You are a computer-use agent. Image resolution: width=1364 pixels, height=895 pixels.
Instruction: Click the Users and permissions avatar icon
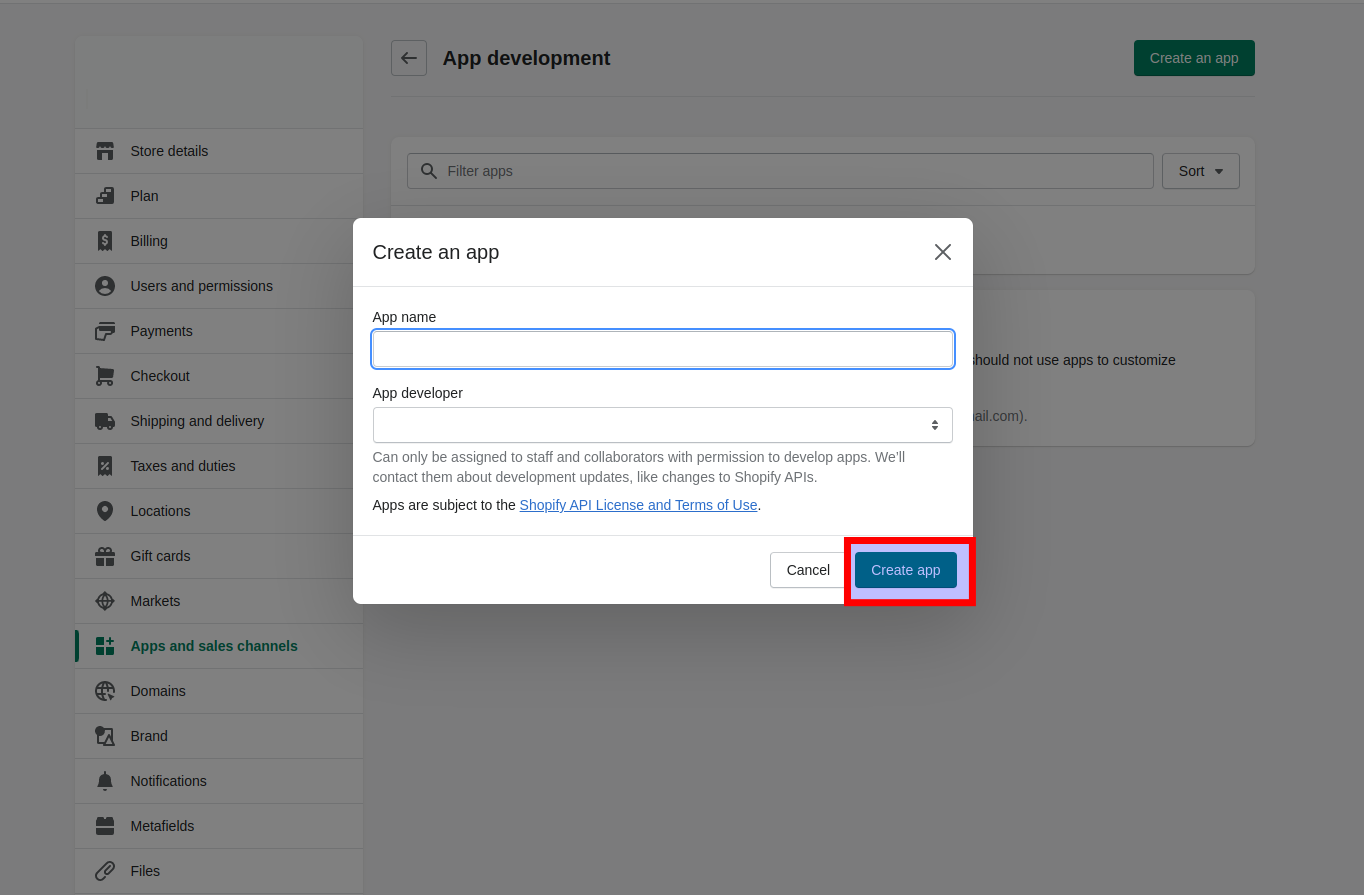click(x=105, y=286)
